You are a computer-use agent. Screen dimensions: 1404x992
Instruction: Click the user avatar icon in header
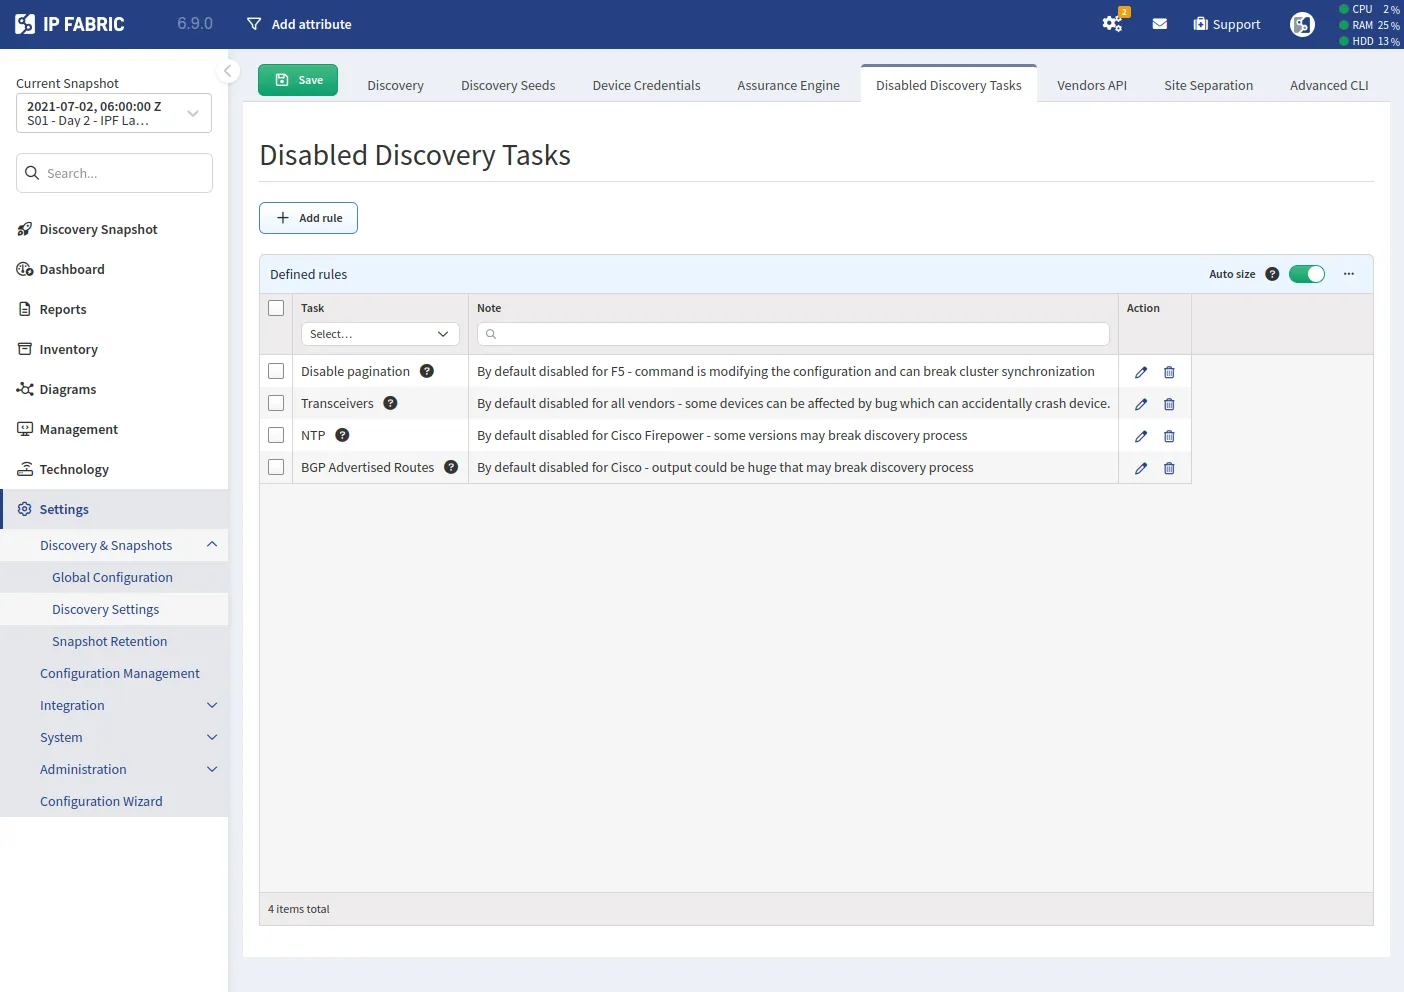click(1302, 24)
